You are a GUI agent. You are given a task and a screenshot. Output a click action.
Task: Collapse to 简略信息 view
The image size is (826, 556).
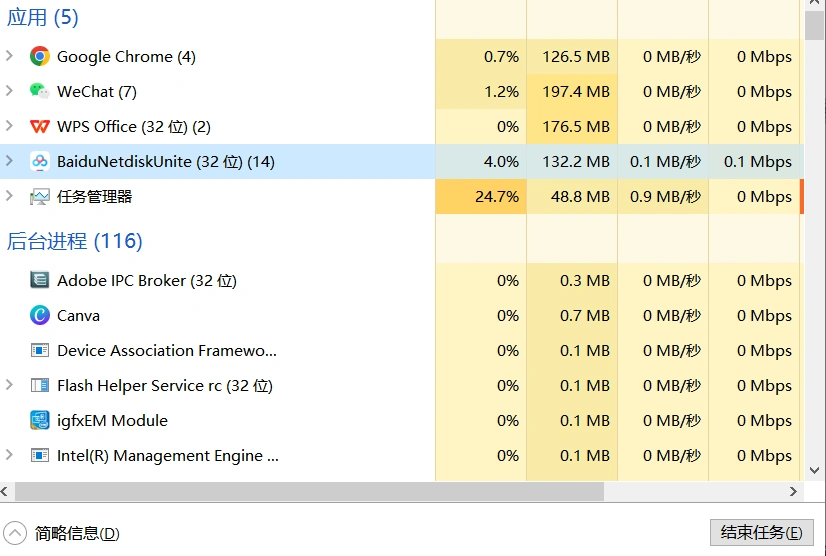click(16, 534)
